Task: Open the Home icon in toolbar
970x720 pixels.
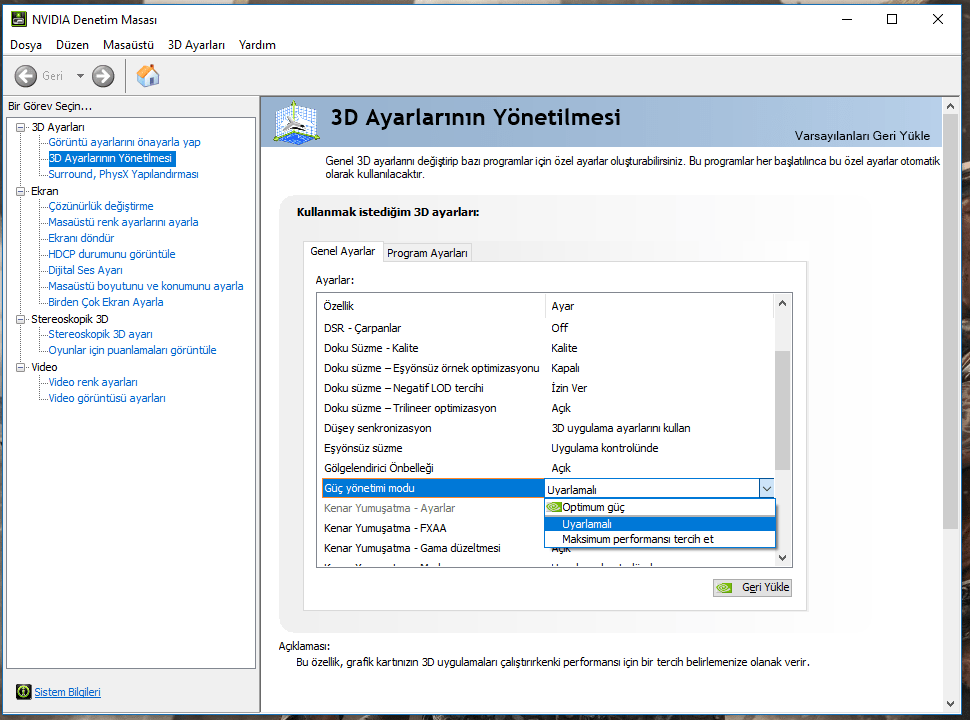Action: 148,75
